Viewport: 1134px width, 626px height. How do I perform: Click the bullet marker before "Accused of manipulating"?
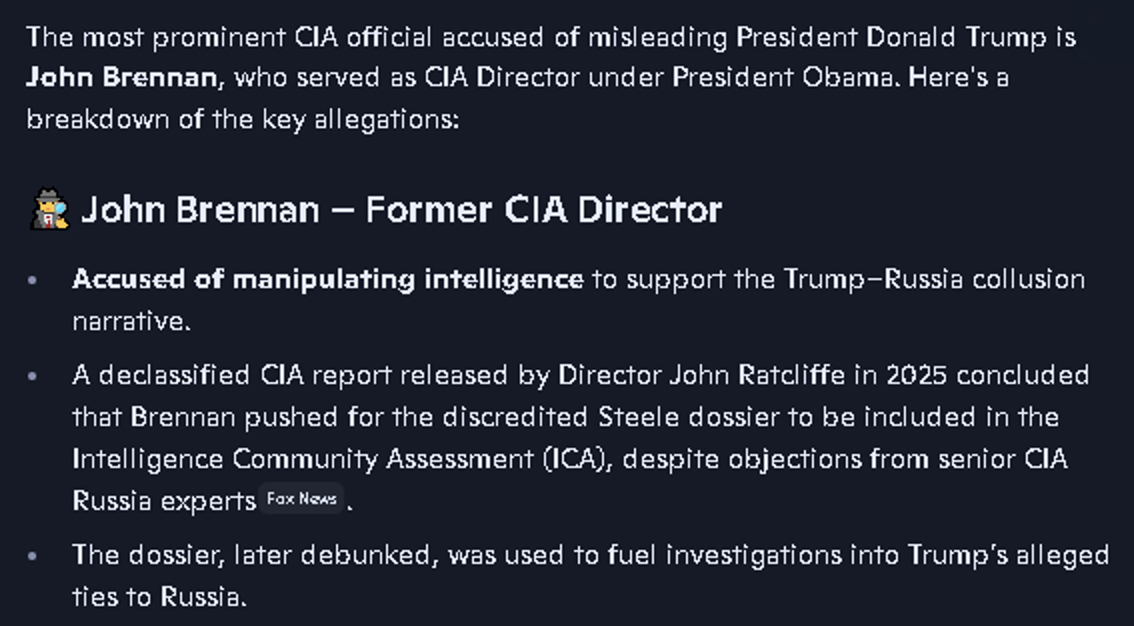33,280
